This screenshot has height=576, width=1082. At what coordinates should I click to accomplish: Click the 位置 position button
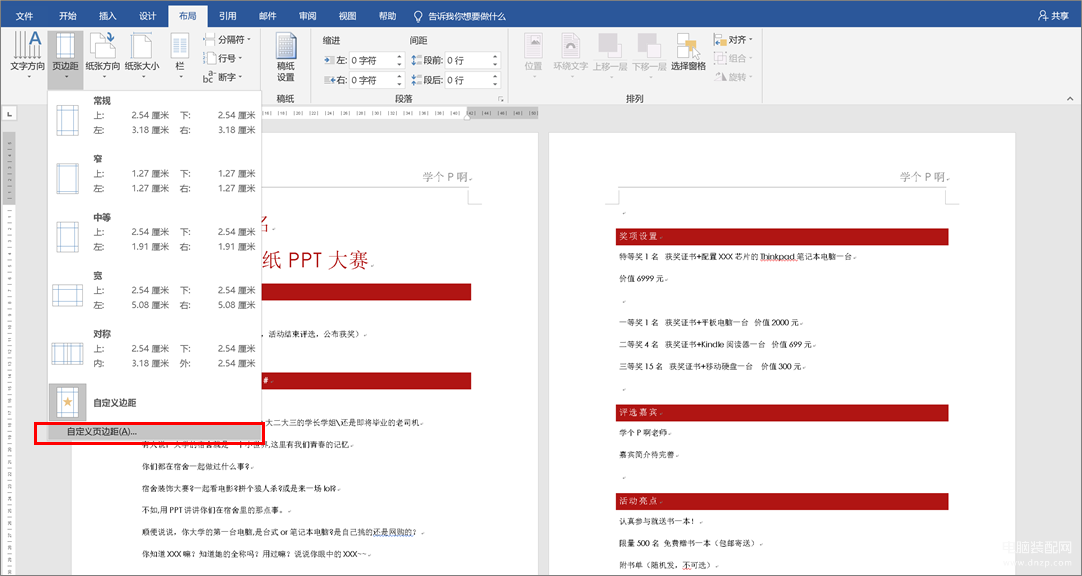click(533, 53)
